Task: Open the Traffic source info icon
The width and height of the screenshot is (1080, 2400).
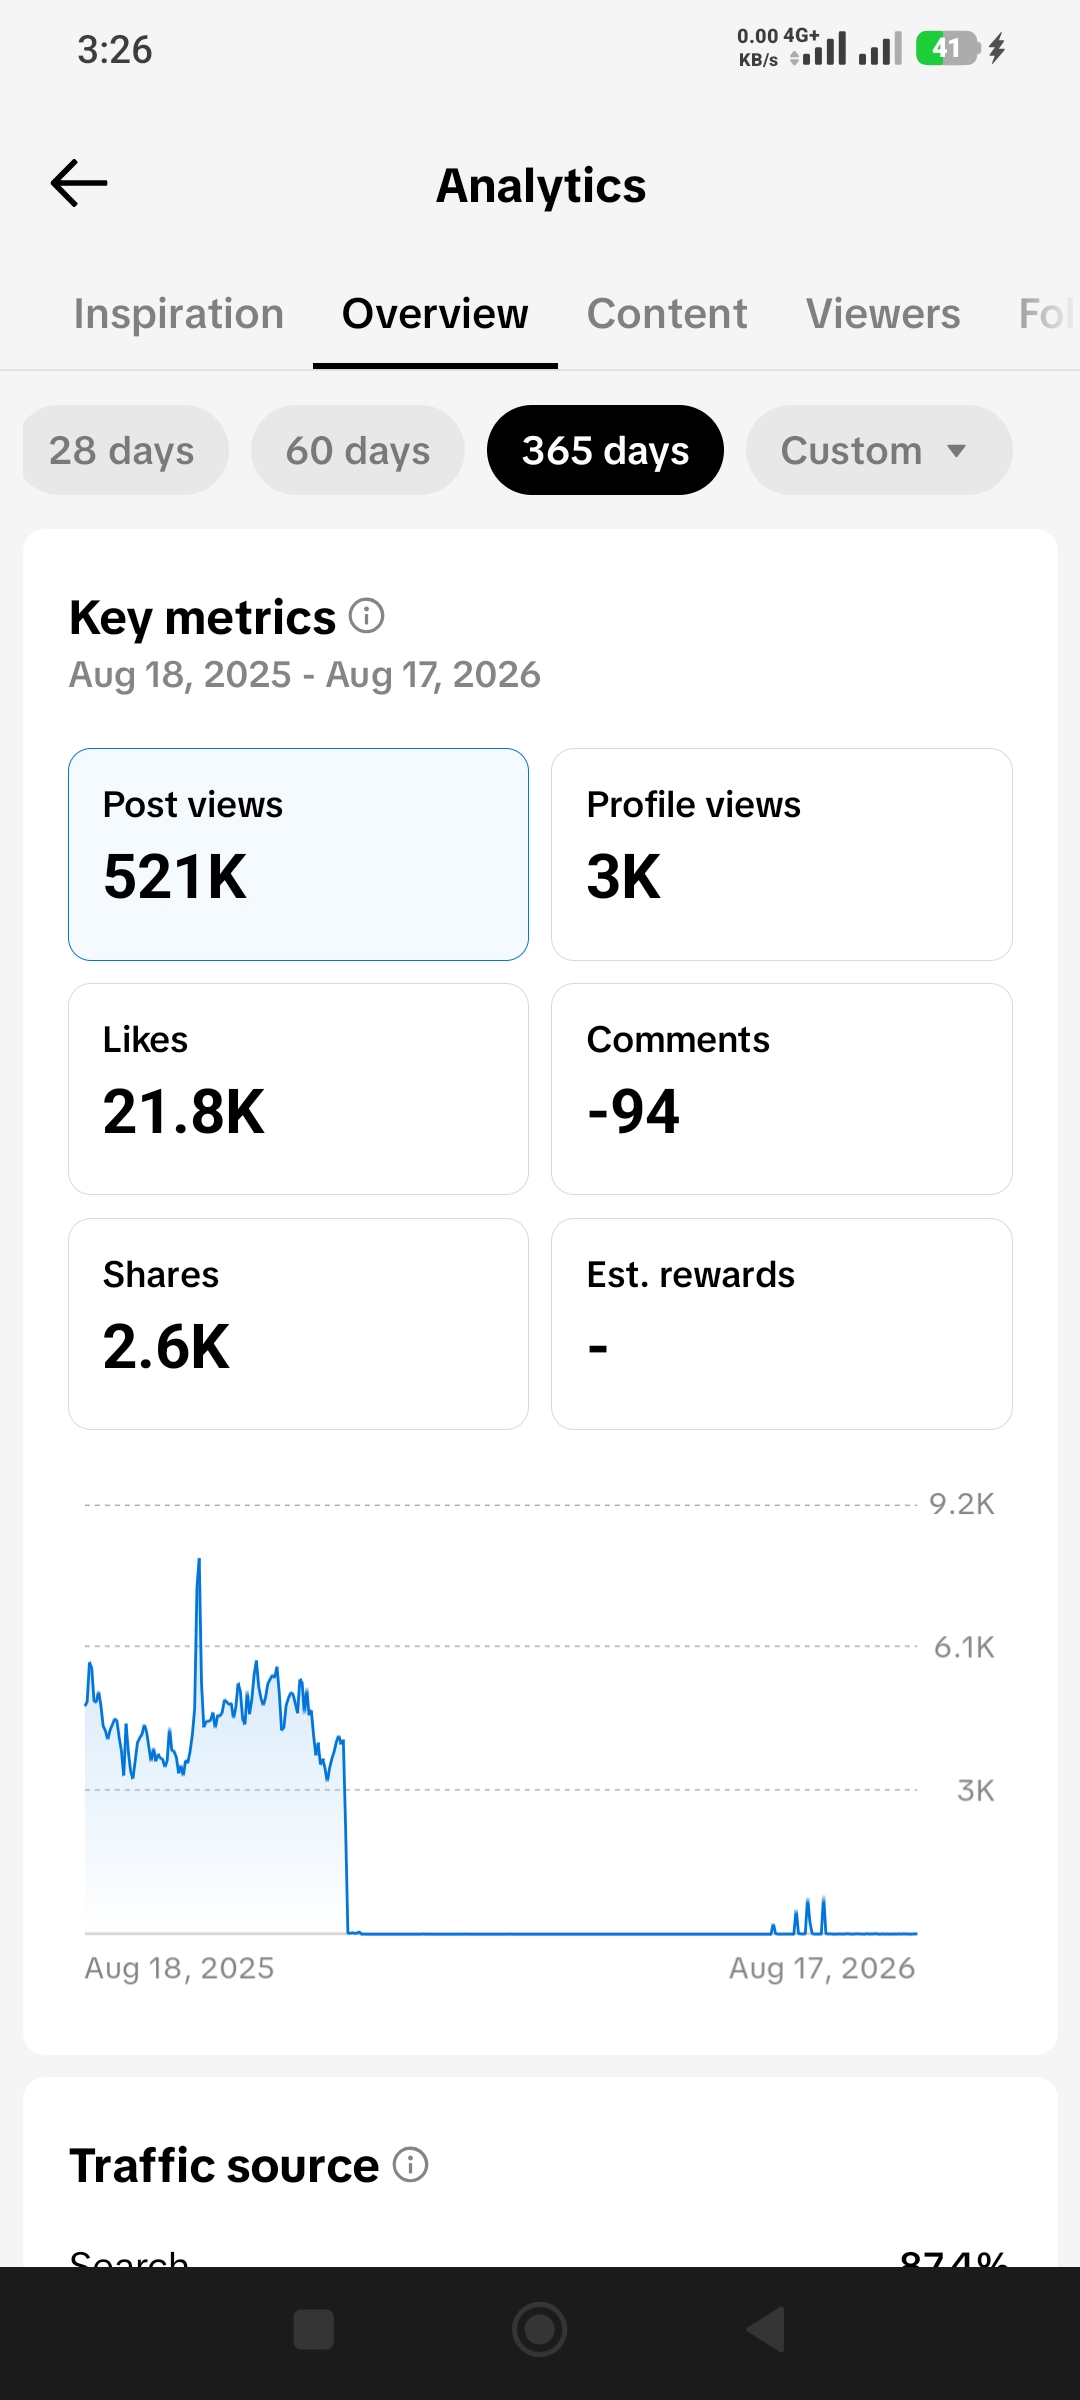Action: (410, 2164)
